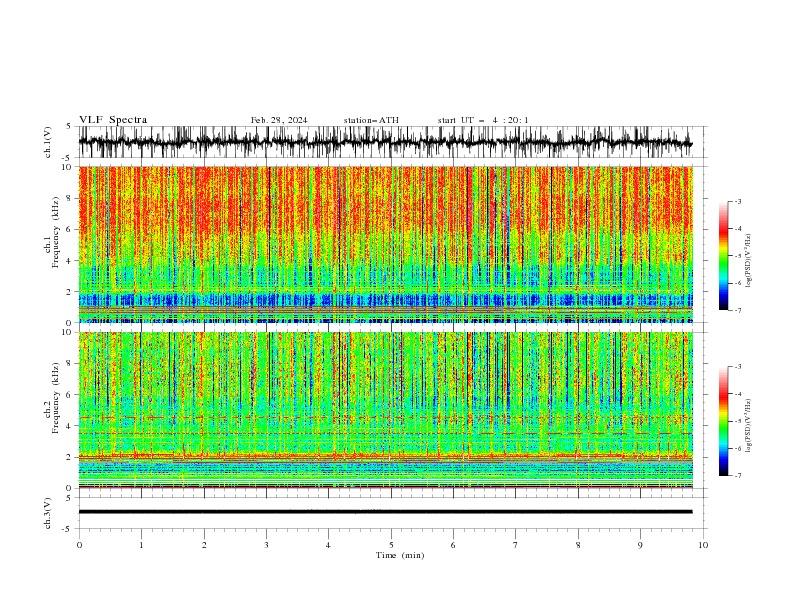Click time axis tick label "2"
The width and height of the screenshot is (792, 612).
[204, 545]
